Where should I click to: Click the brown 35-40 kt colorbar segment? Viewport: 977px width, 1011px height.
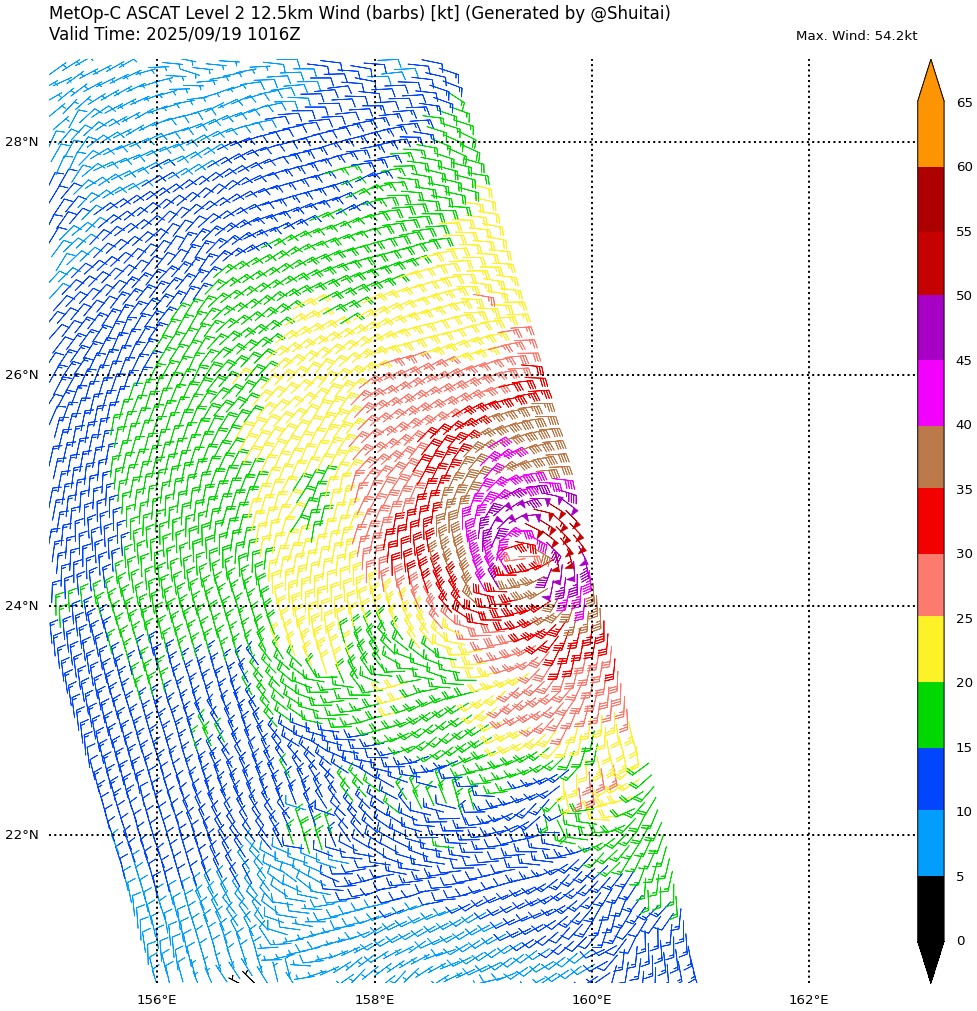pos(931,457)
